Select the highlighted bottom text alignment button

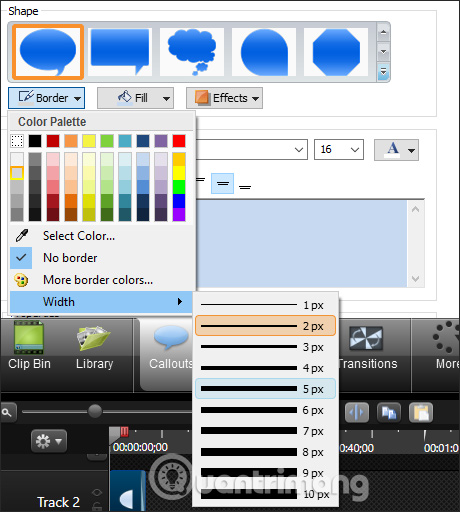point(222,183)
